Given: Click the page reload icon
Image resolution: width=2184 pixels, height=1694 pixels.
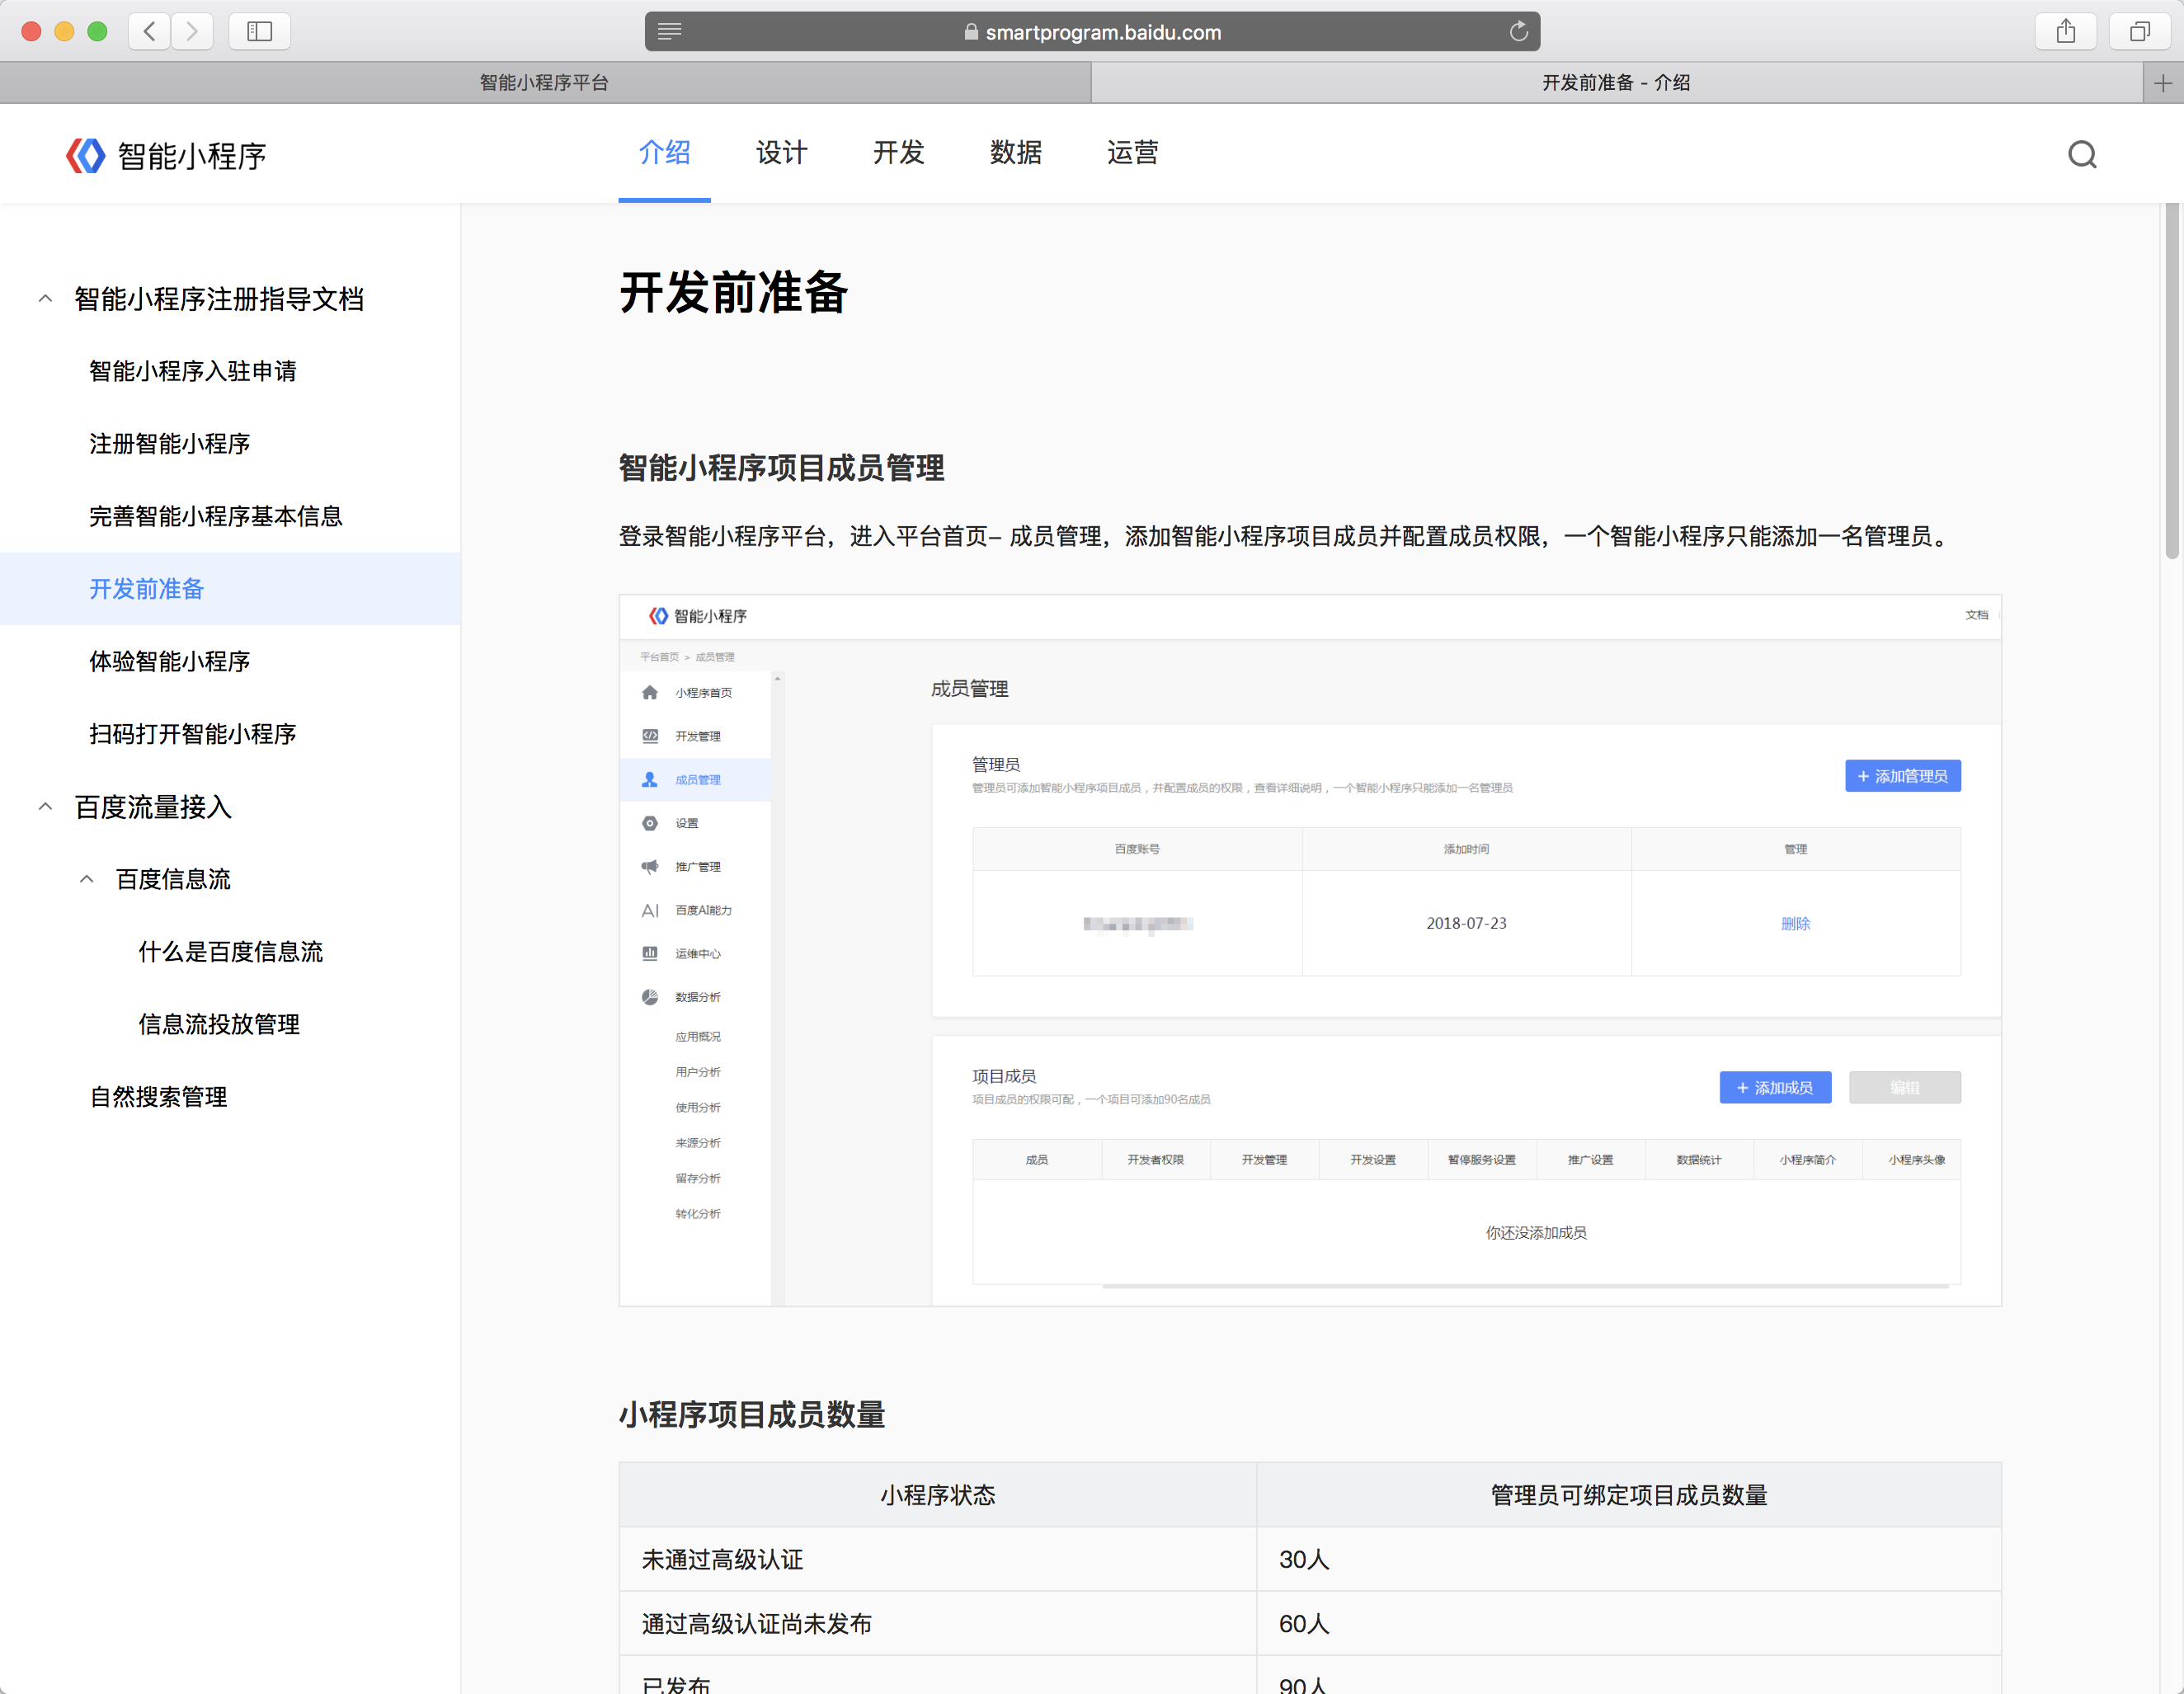Looking at the screenshot, I should pyautogui.click(x=1518, y=32).
